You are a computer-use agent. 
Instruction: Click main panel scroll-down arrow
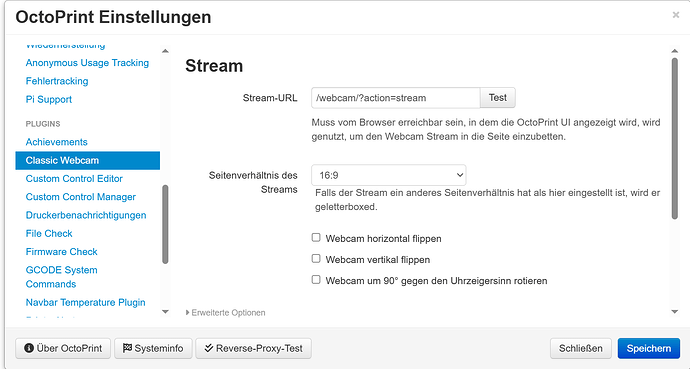click(675, 312)
